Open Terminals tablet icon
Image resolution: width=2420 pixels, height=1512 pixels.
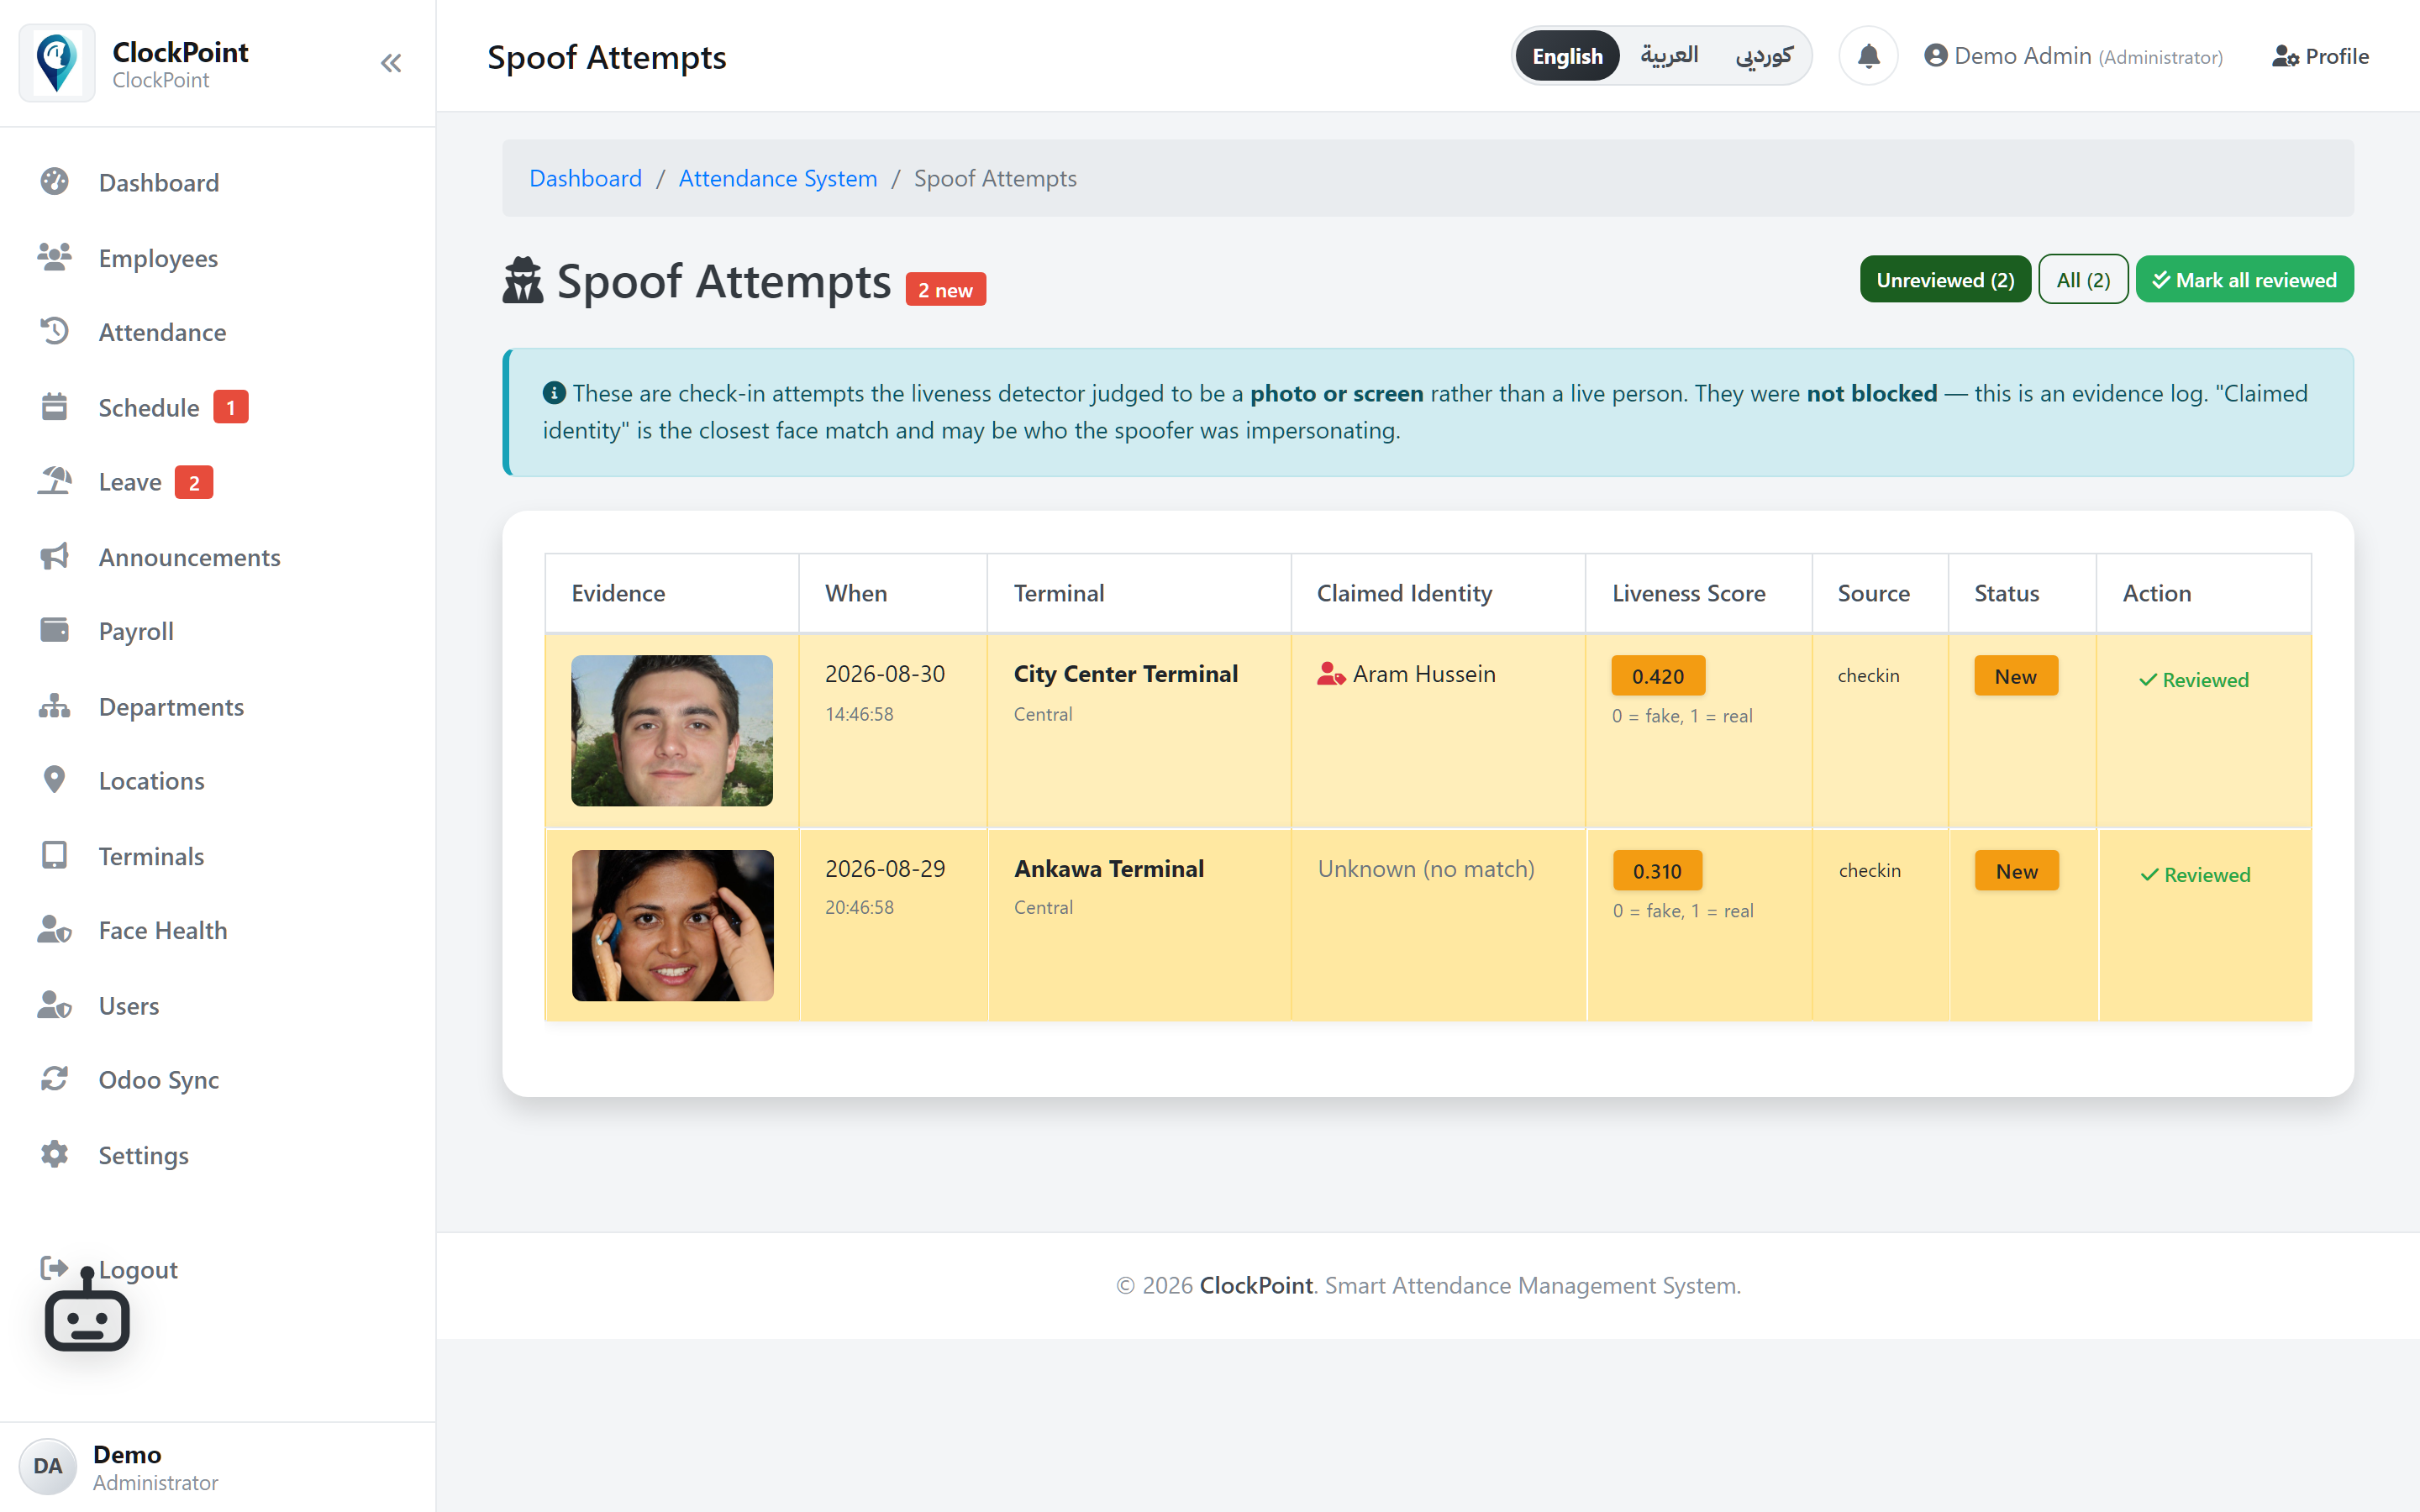(54, 855)
